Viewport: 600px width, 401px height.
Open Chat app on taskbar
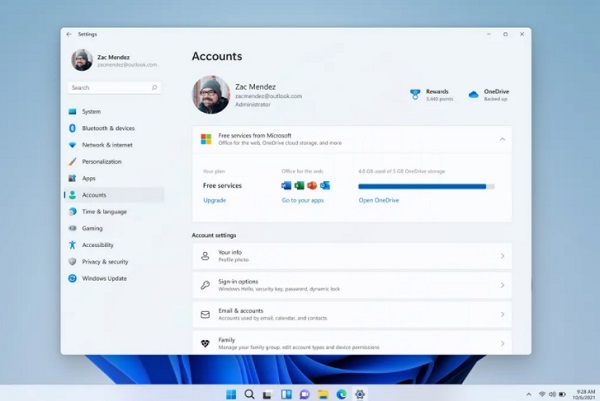coord(305,394)
